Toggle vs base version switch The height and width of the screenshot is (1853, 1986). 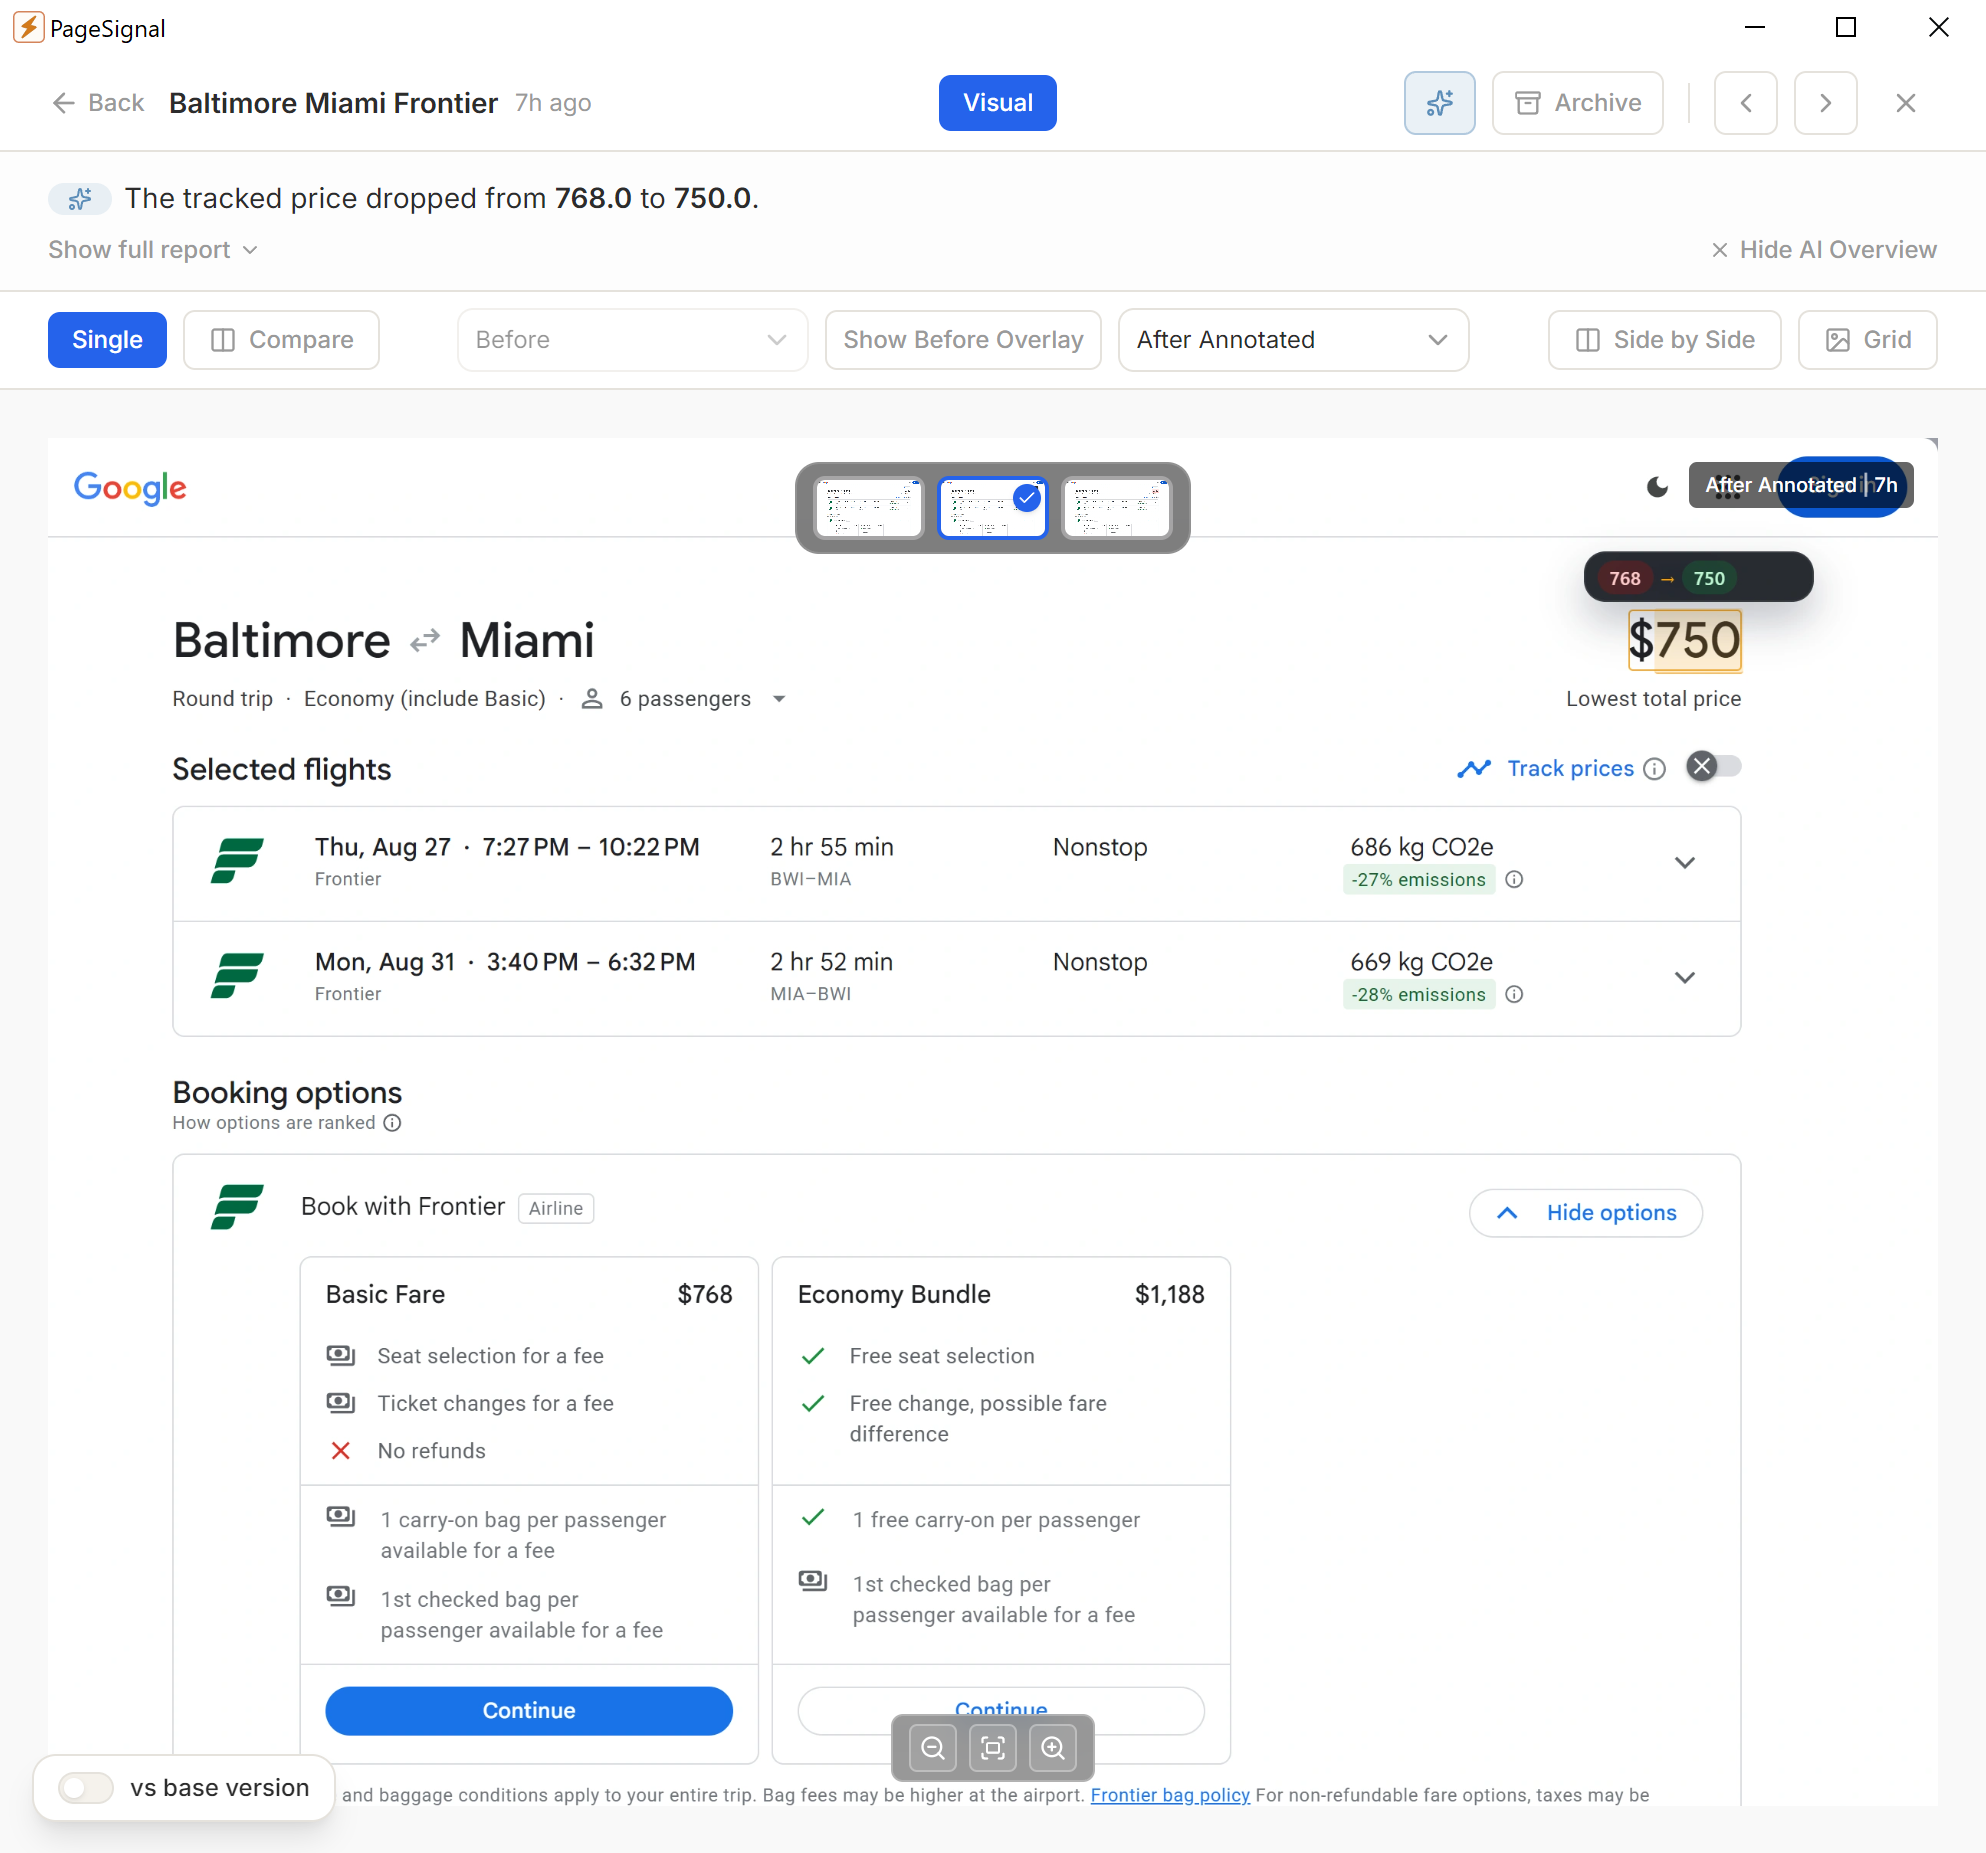(x=85, y=1788)
